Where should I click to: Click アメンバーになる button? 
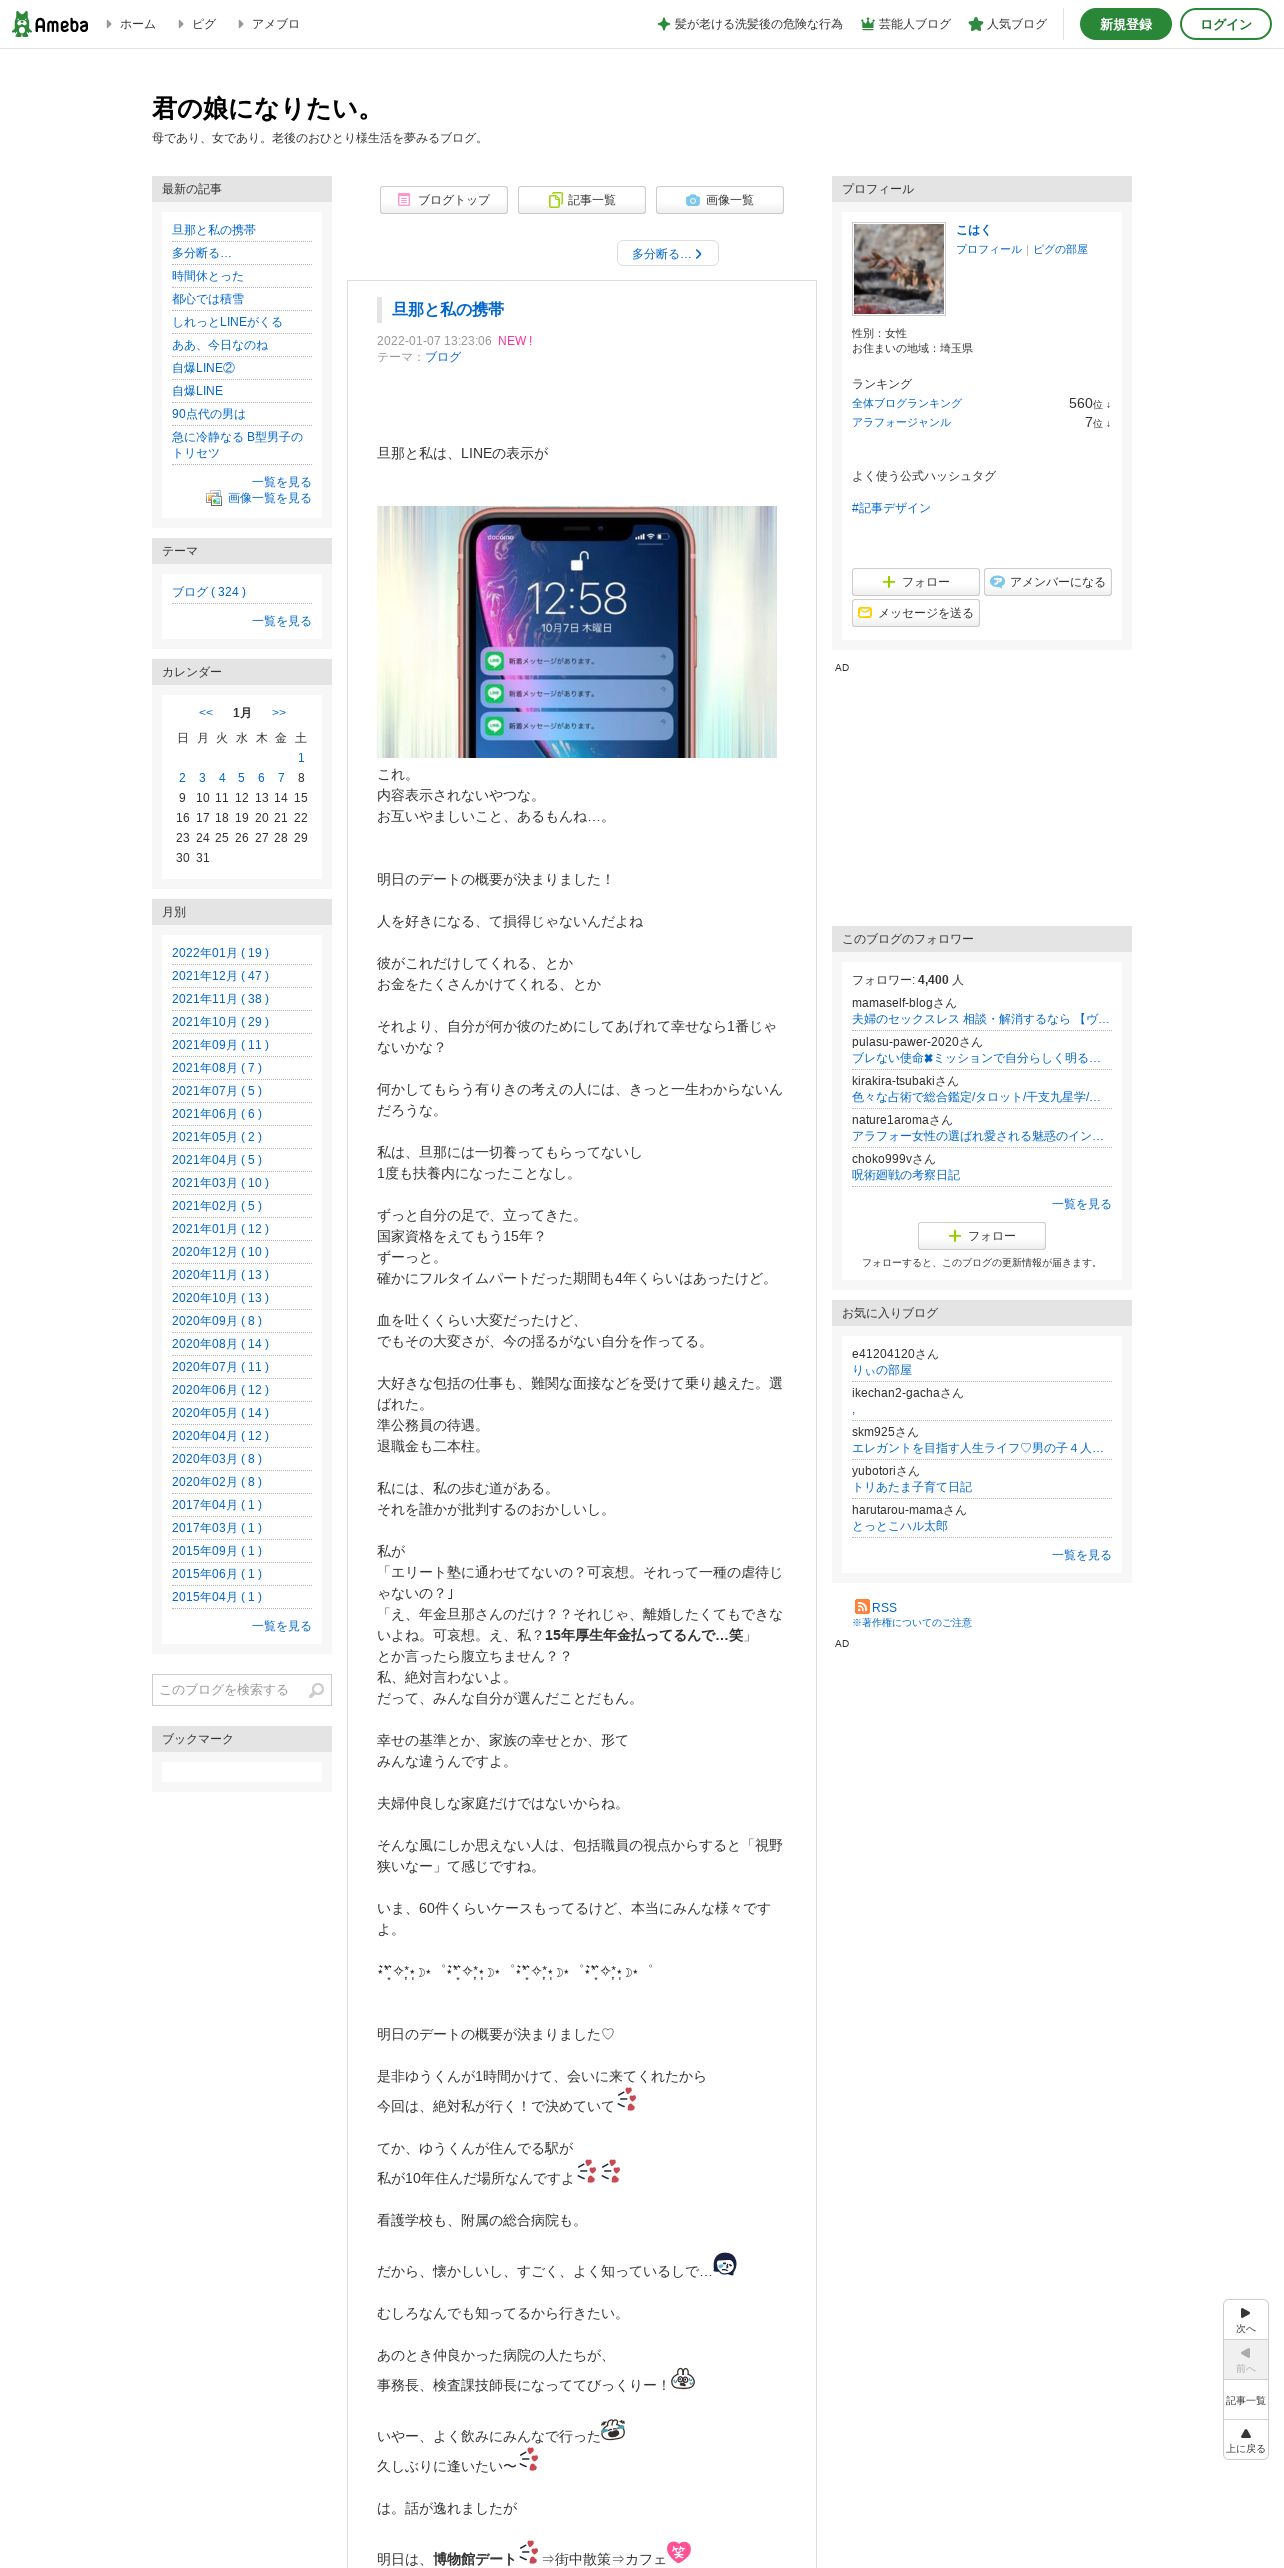(1048, 582)
